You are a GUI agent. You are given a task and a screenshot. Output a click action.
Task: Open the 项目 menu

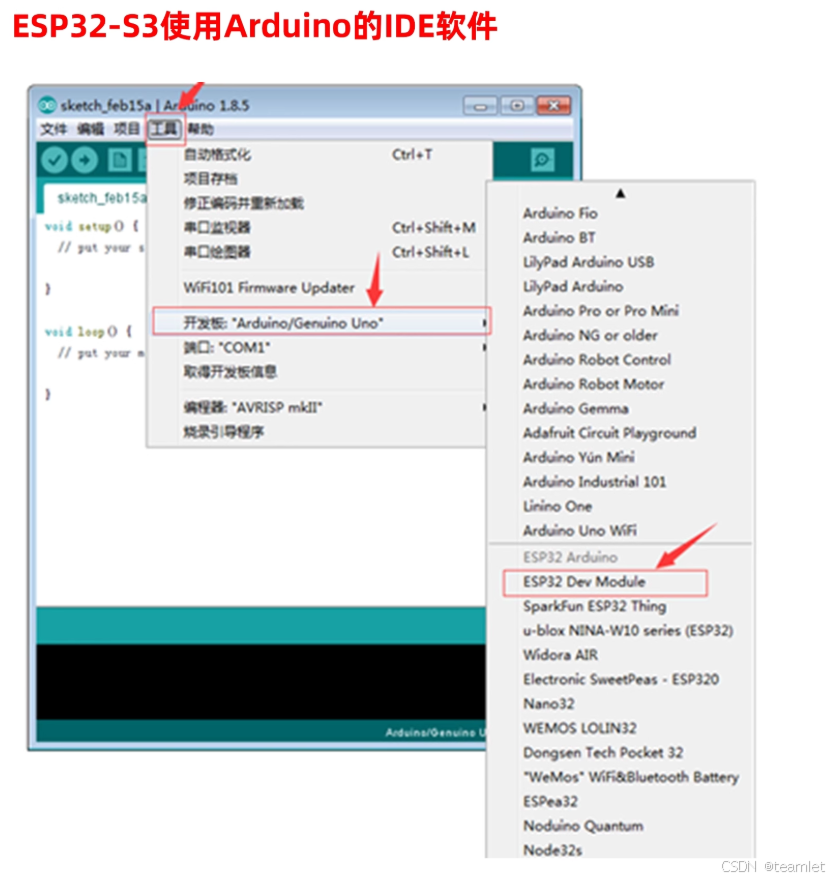coord(127,129)
